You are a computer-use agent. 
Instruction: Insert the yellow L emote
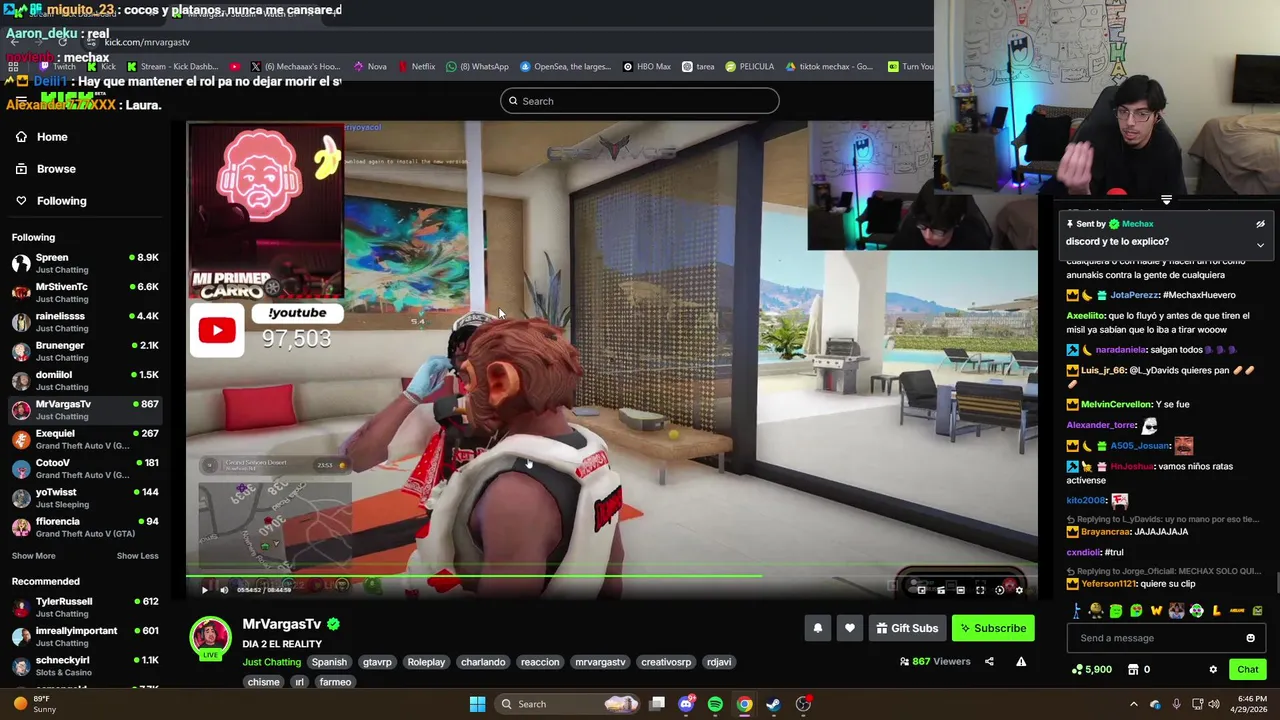(1217, 611)
